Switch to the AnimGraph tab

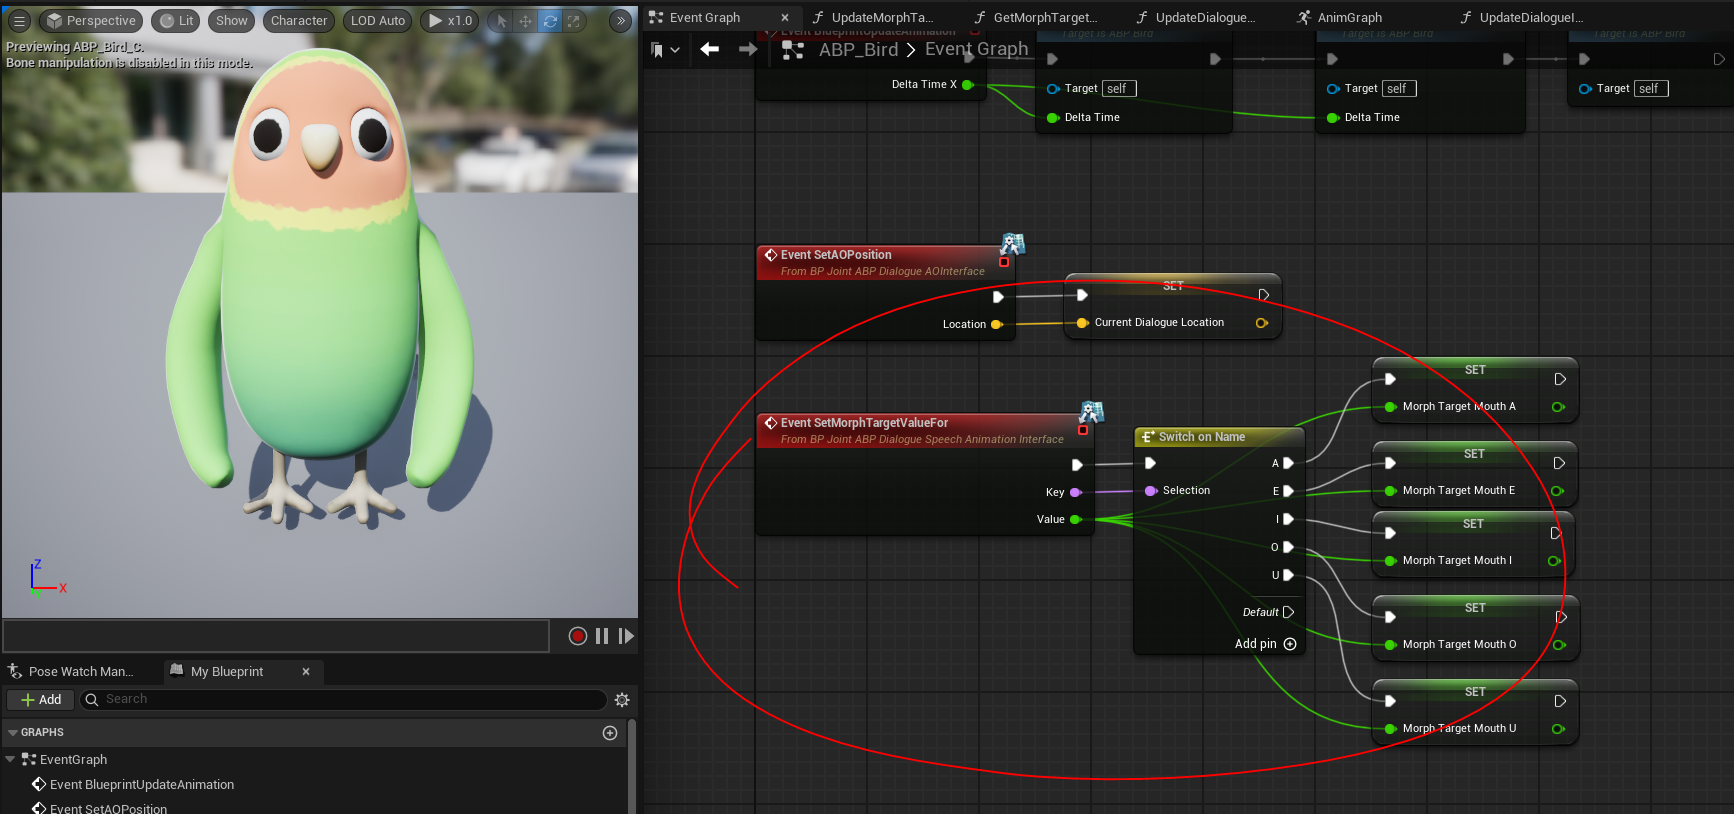pyautogui.click(x=1348, y=18)
